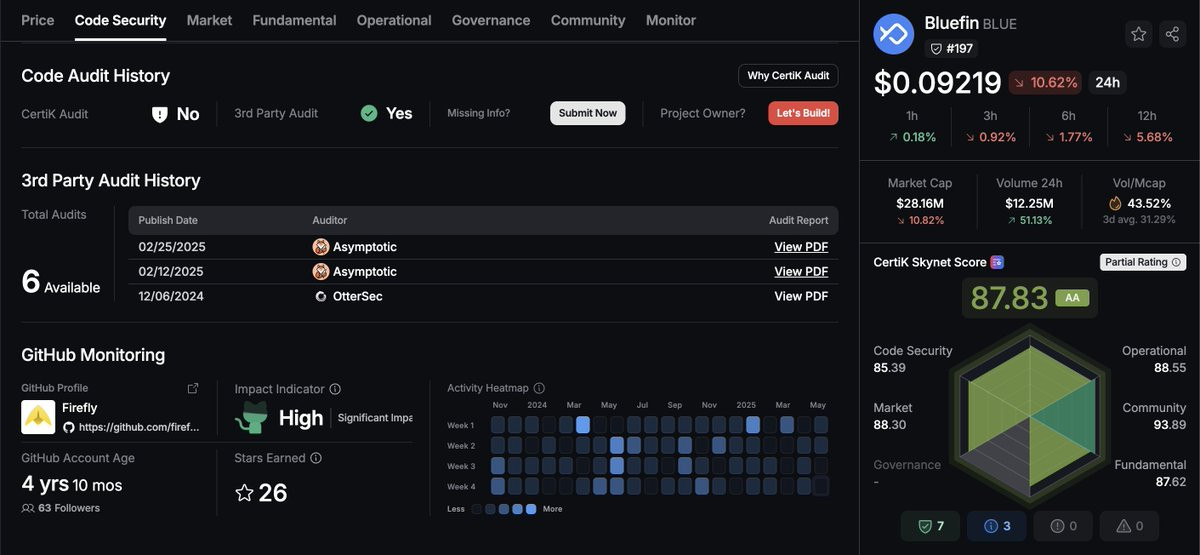Open the external link icon for GitHub Profile

193,388
